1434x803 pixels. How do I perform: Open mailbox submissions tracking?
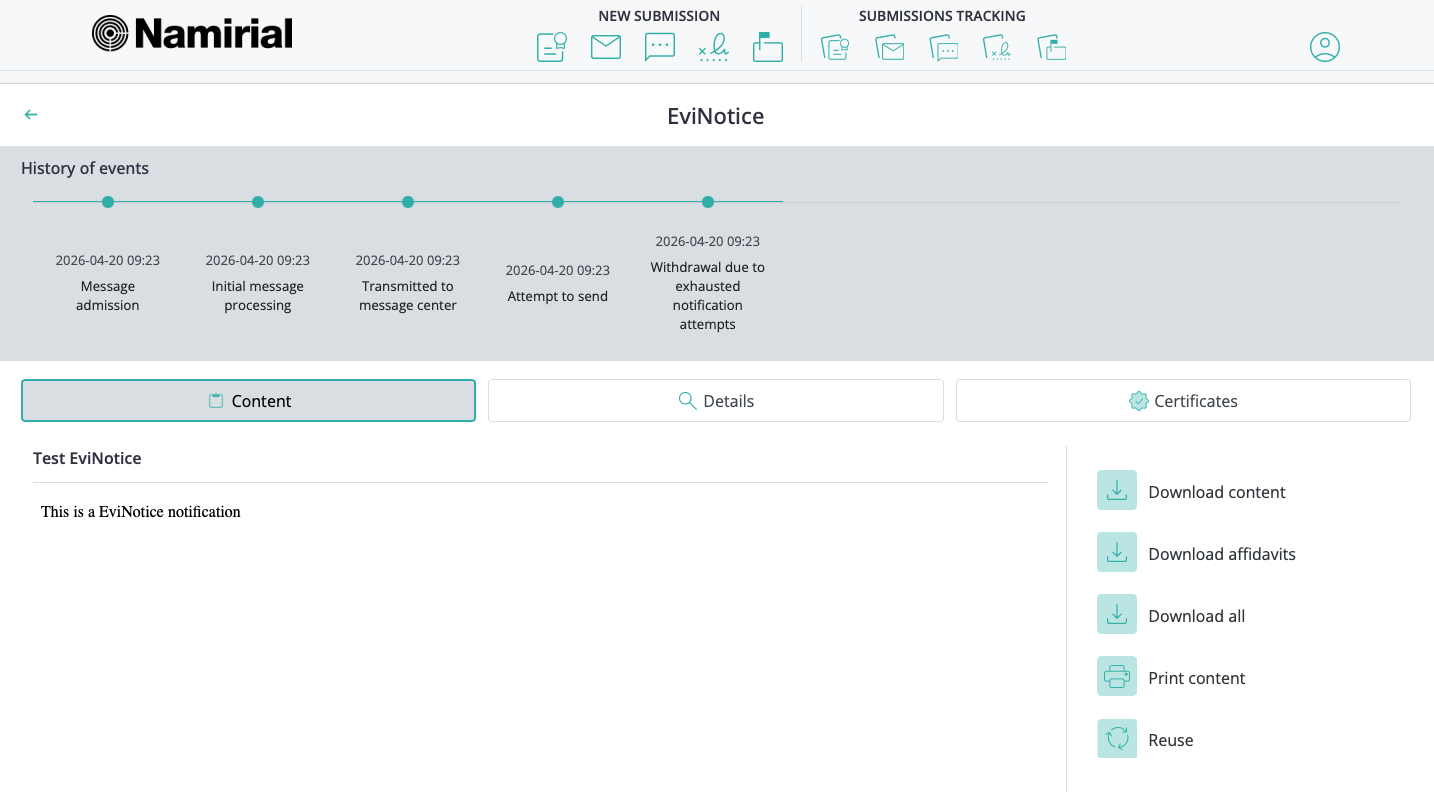click(1051, 47)
